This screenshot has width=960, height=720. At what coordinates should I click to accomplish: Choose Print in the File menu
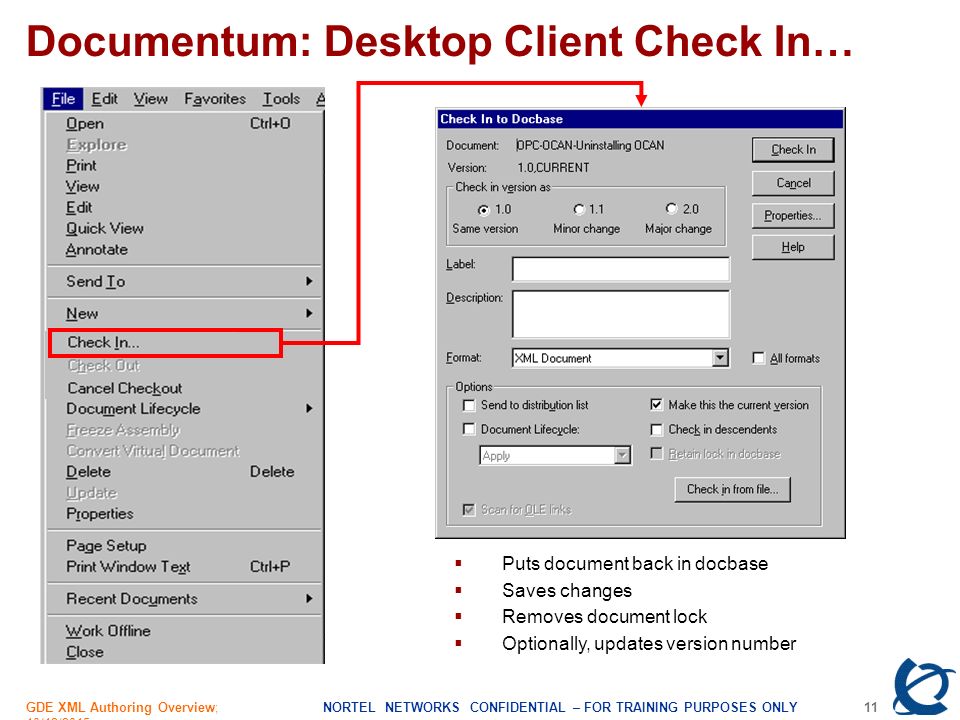tap(184, 166)
